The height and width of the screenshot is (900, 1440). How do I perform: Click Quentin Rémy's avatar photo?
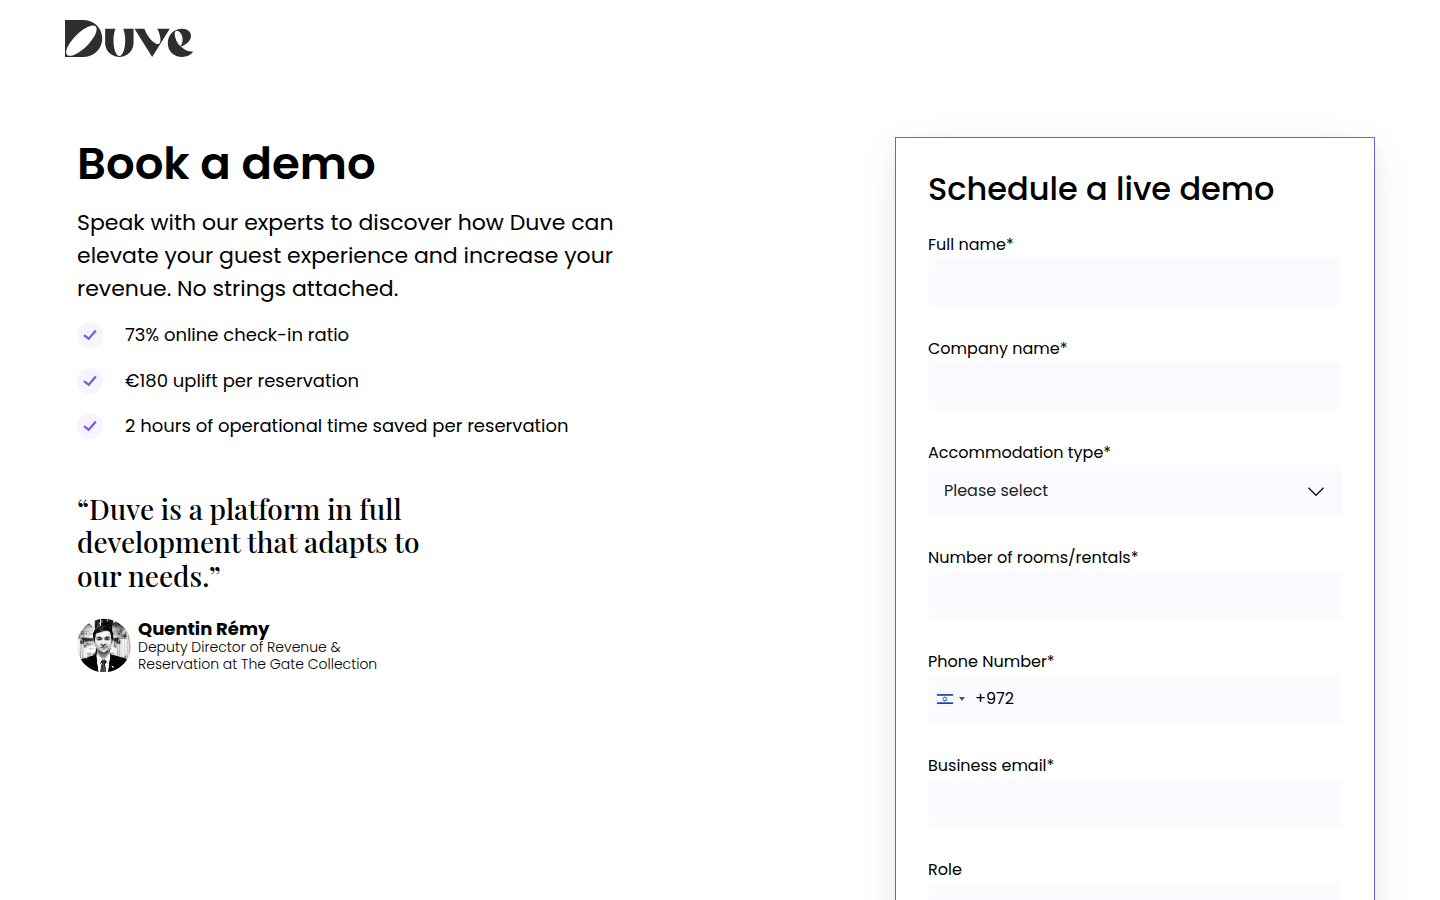click(104, 646)
